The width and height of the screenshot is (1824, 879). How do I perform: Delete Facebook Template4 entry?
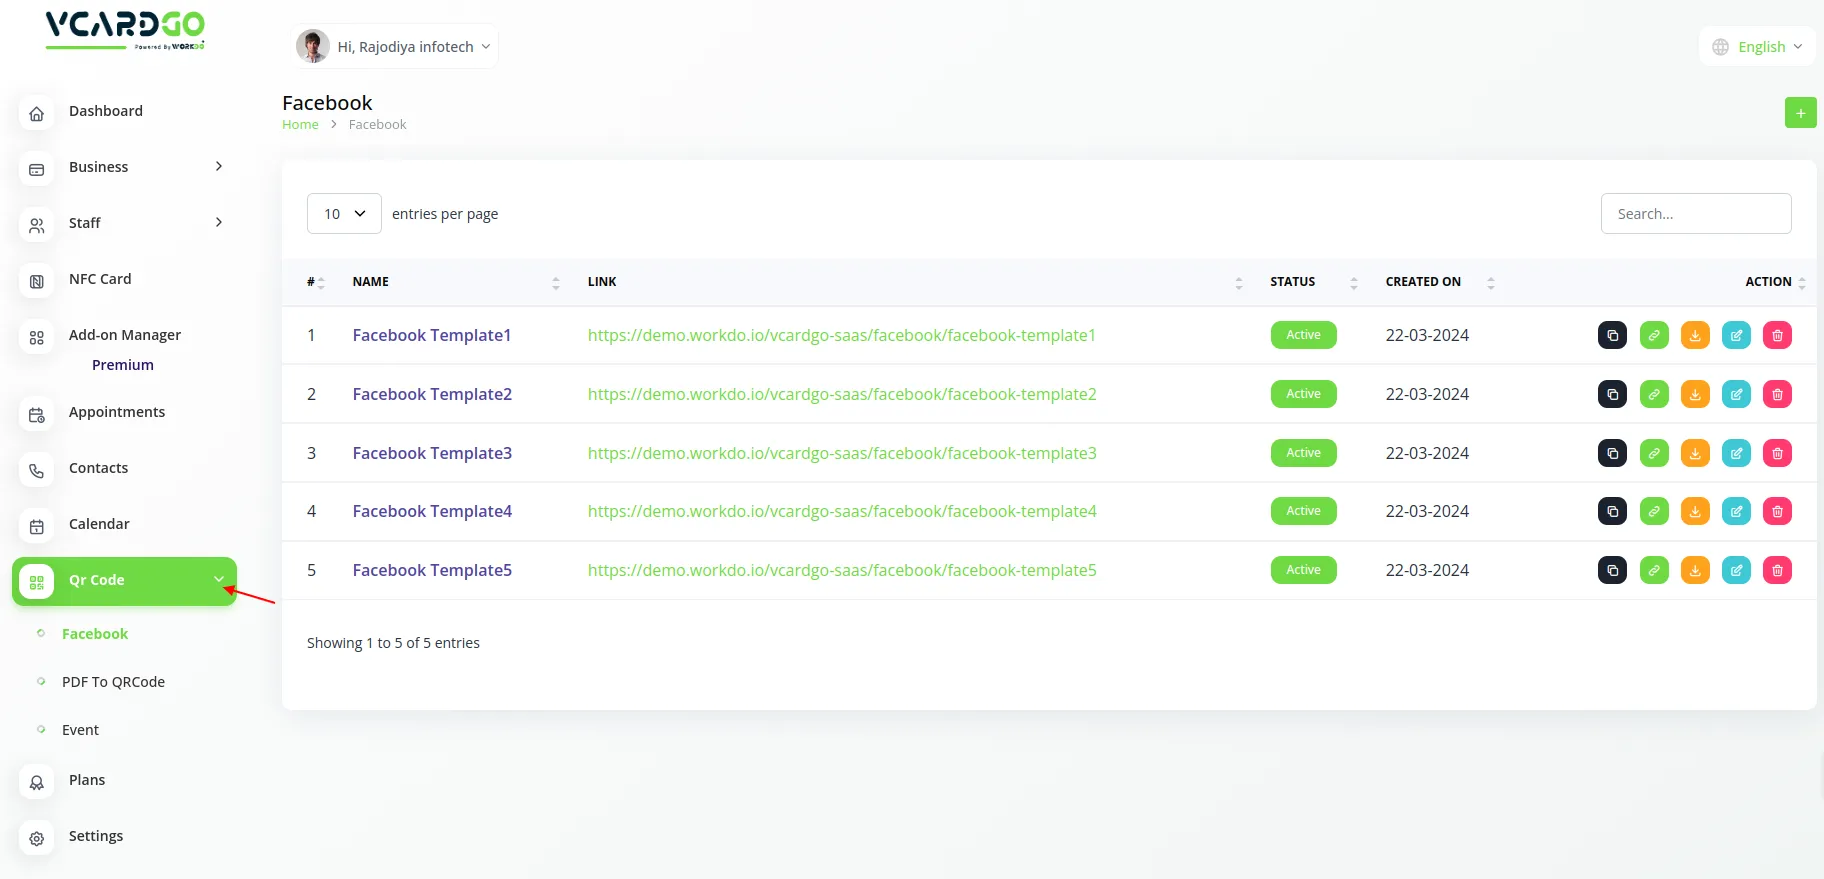1777,511
